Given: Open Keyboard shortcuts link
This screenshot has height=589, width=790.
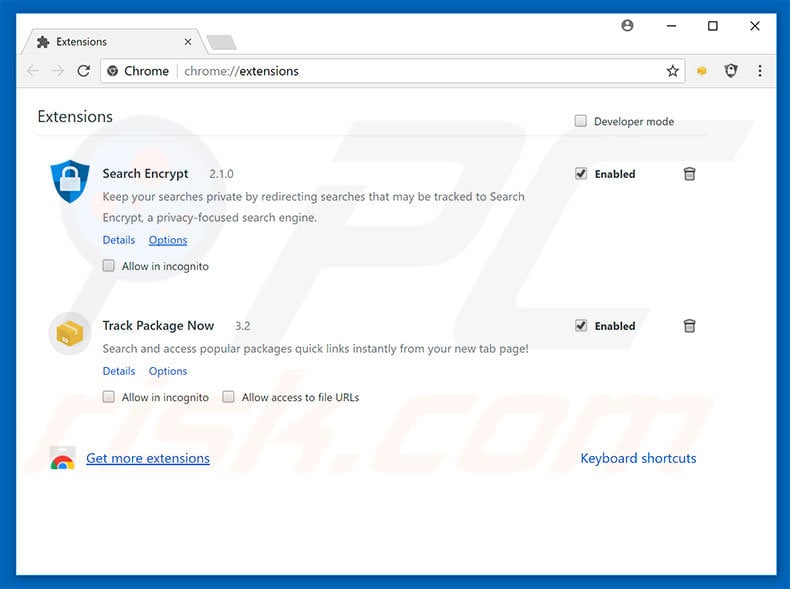Looking at the screenshot, I should coord(638,458).
